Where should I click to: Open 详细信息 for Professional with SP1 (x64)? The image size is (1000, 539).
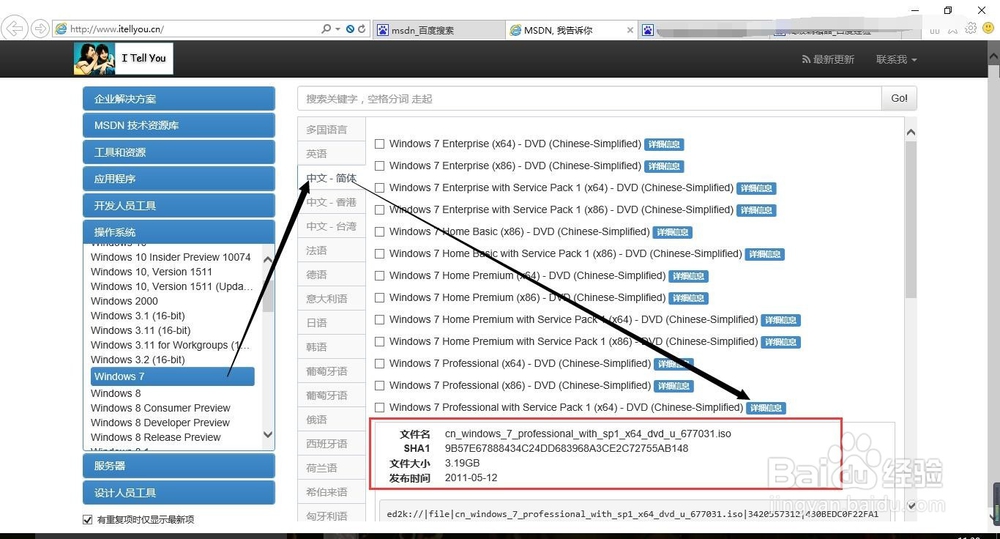765,408
